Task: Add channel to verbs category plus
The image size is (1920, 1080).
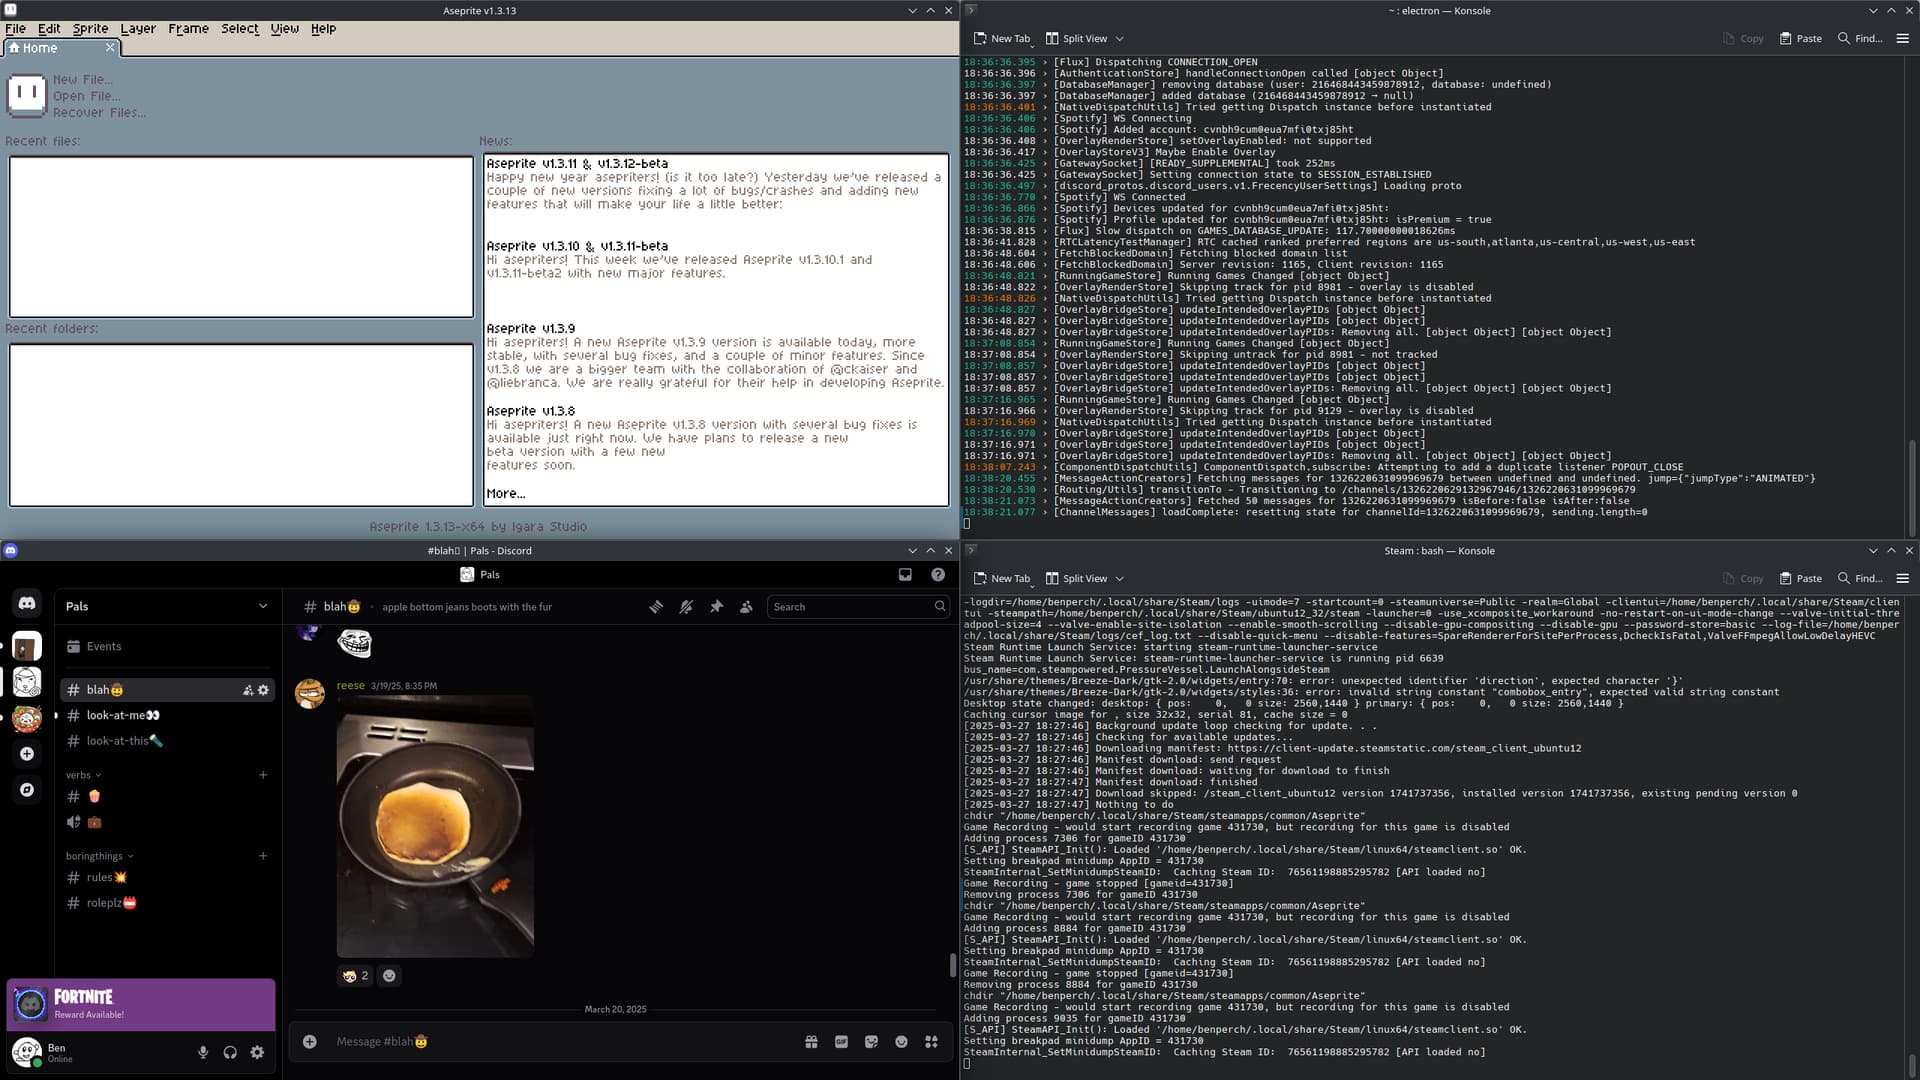Action: pyautogui.click(x=263, y=775)
